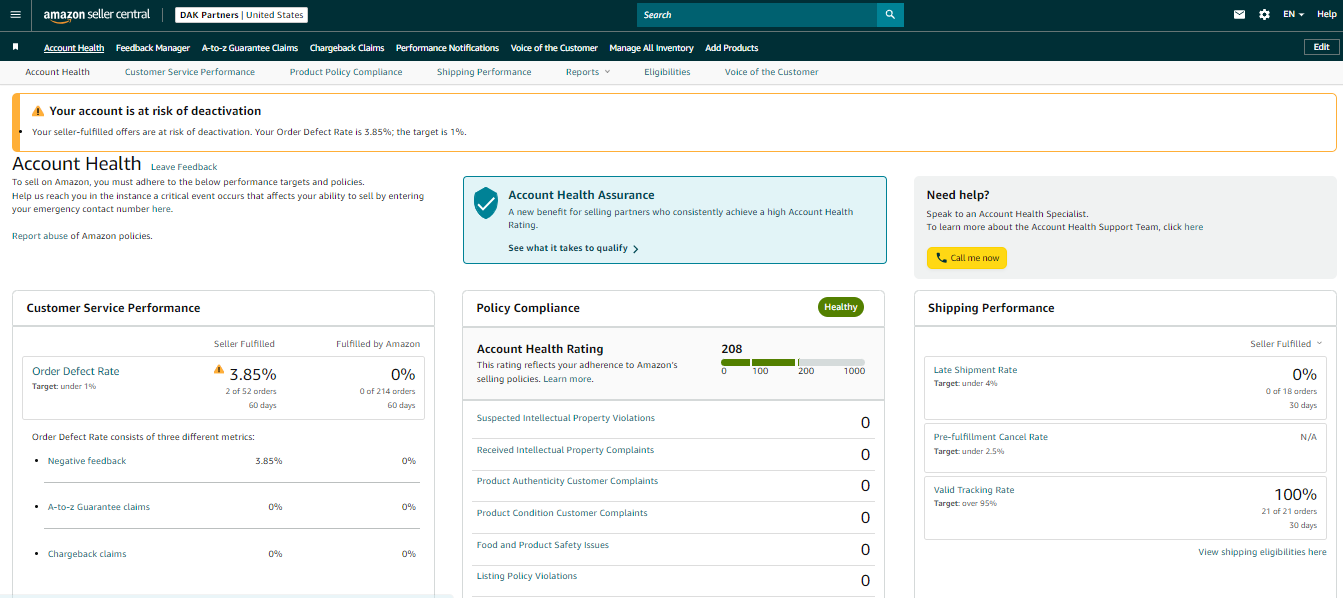Click the Edit button

[x=1321, y=47]
